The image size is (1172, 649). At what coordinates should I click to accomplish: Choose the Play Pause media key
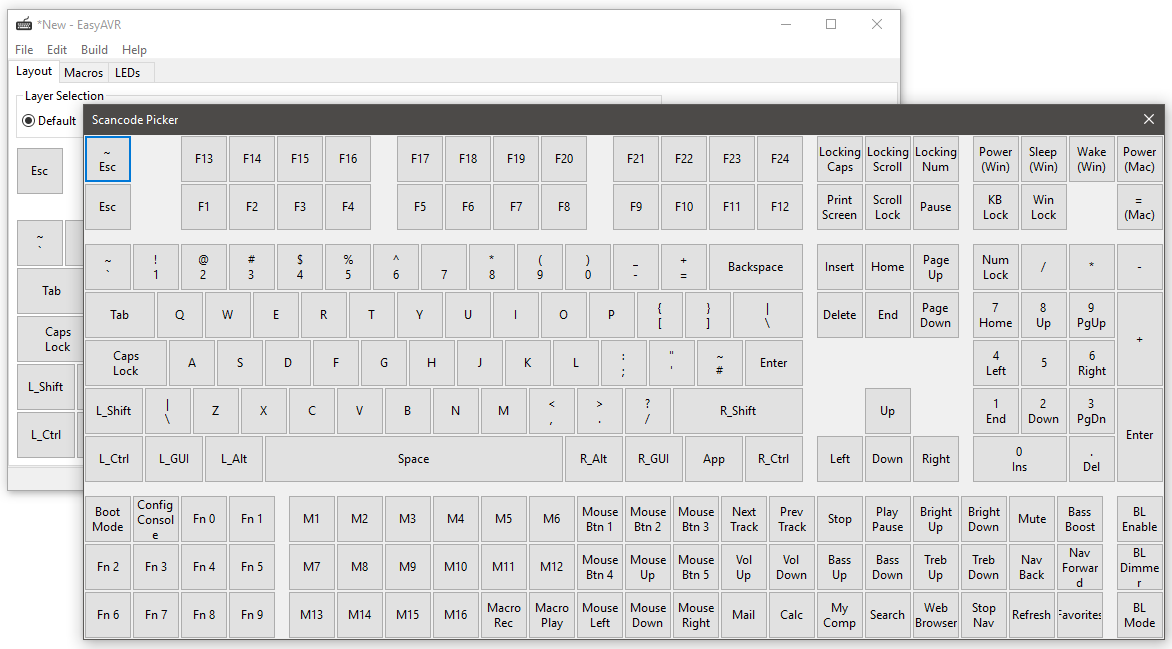coord(887,519)
